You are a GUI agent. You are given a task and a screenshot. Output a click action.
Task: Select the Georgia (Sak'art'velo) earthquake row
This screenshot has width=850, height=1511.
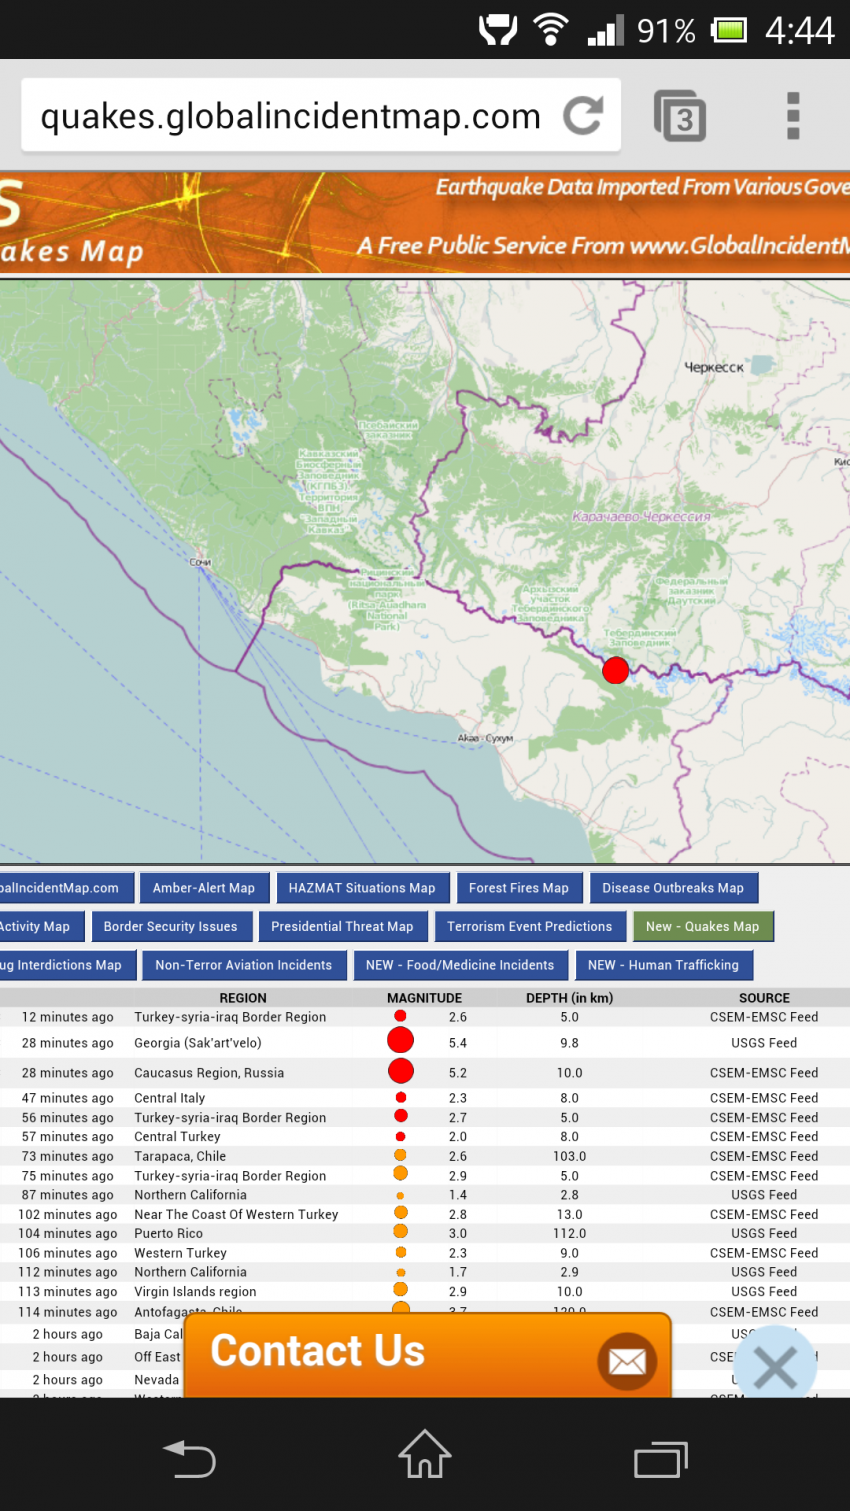(x=198, y=1043)
